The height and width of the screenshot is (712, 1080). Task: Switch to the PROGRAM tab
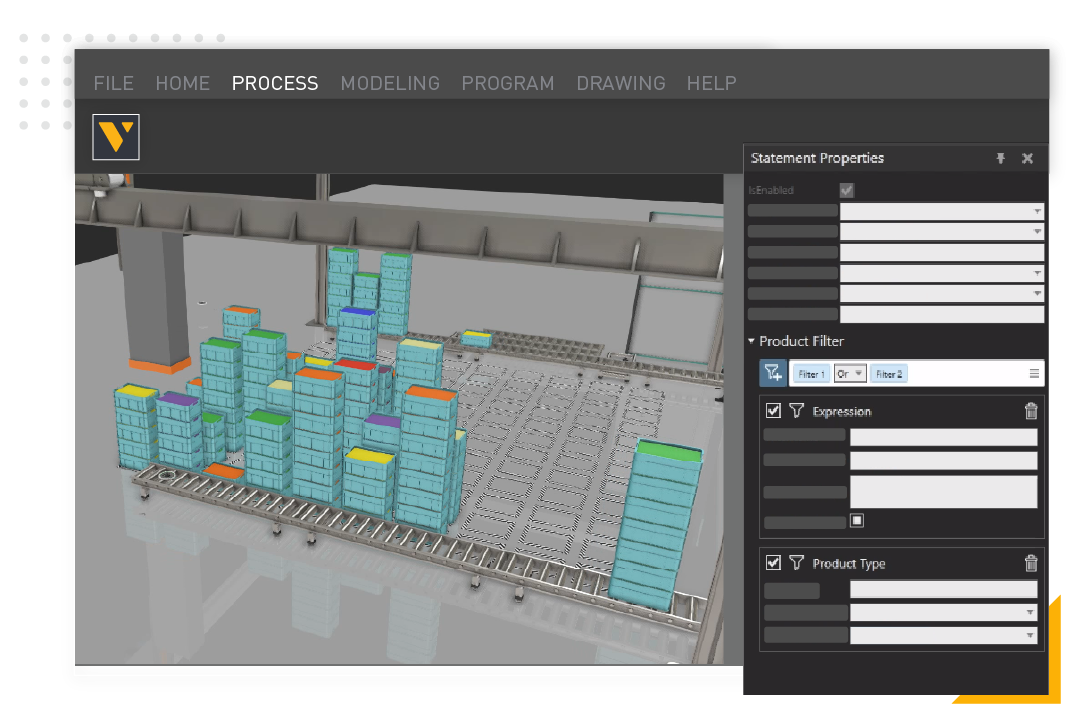point(507,84)
